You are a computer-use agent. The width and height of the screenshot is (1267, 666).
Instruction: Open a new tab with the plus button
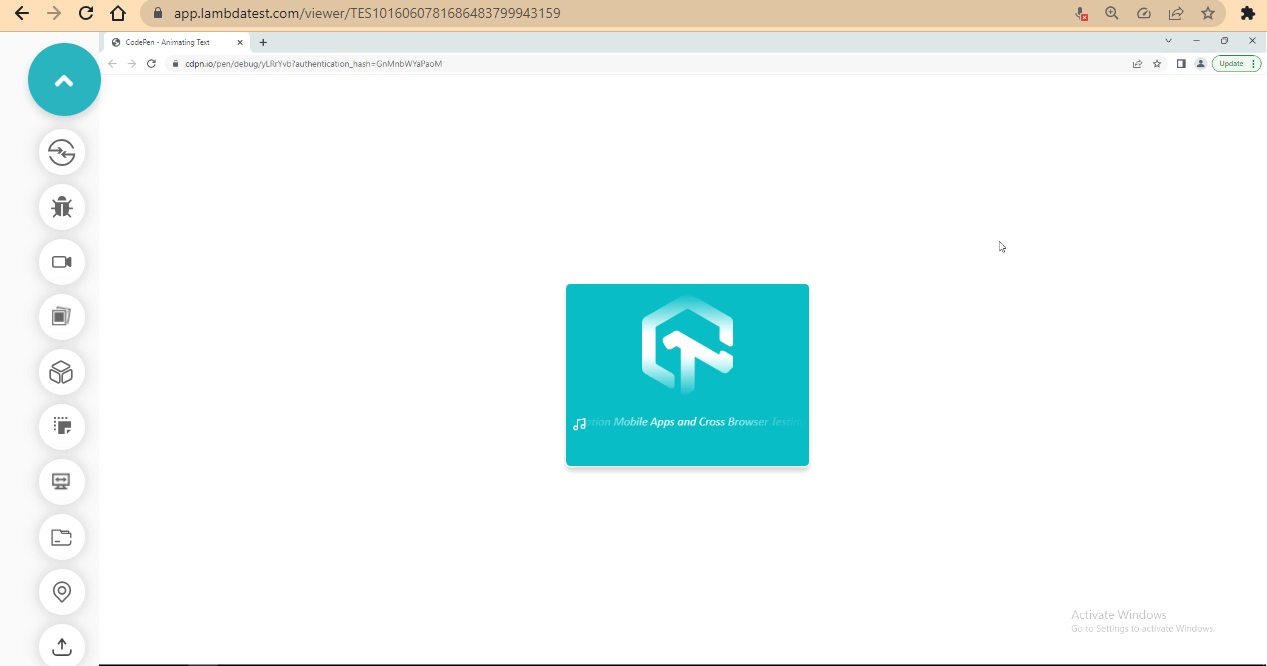(262, 42)
